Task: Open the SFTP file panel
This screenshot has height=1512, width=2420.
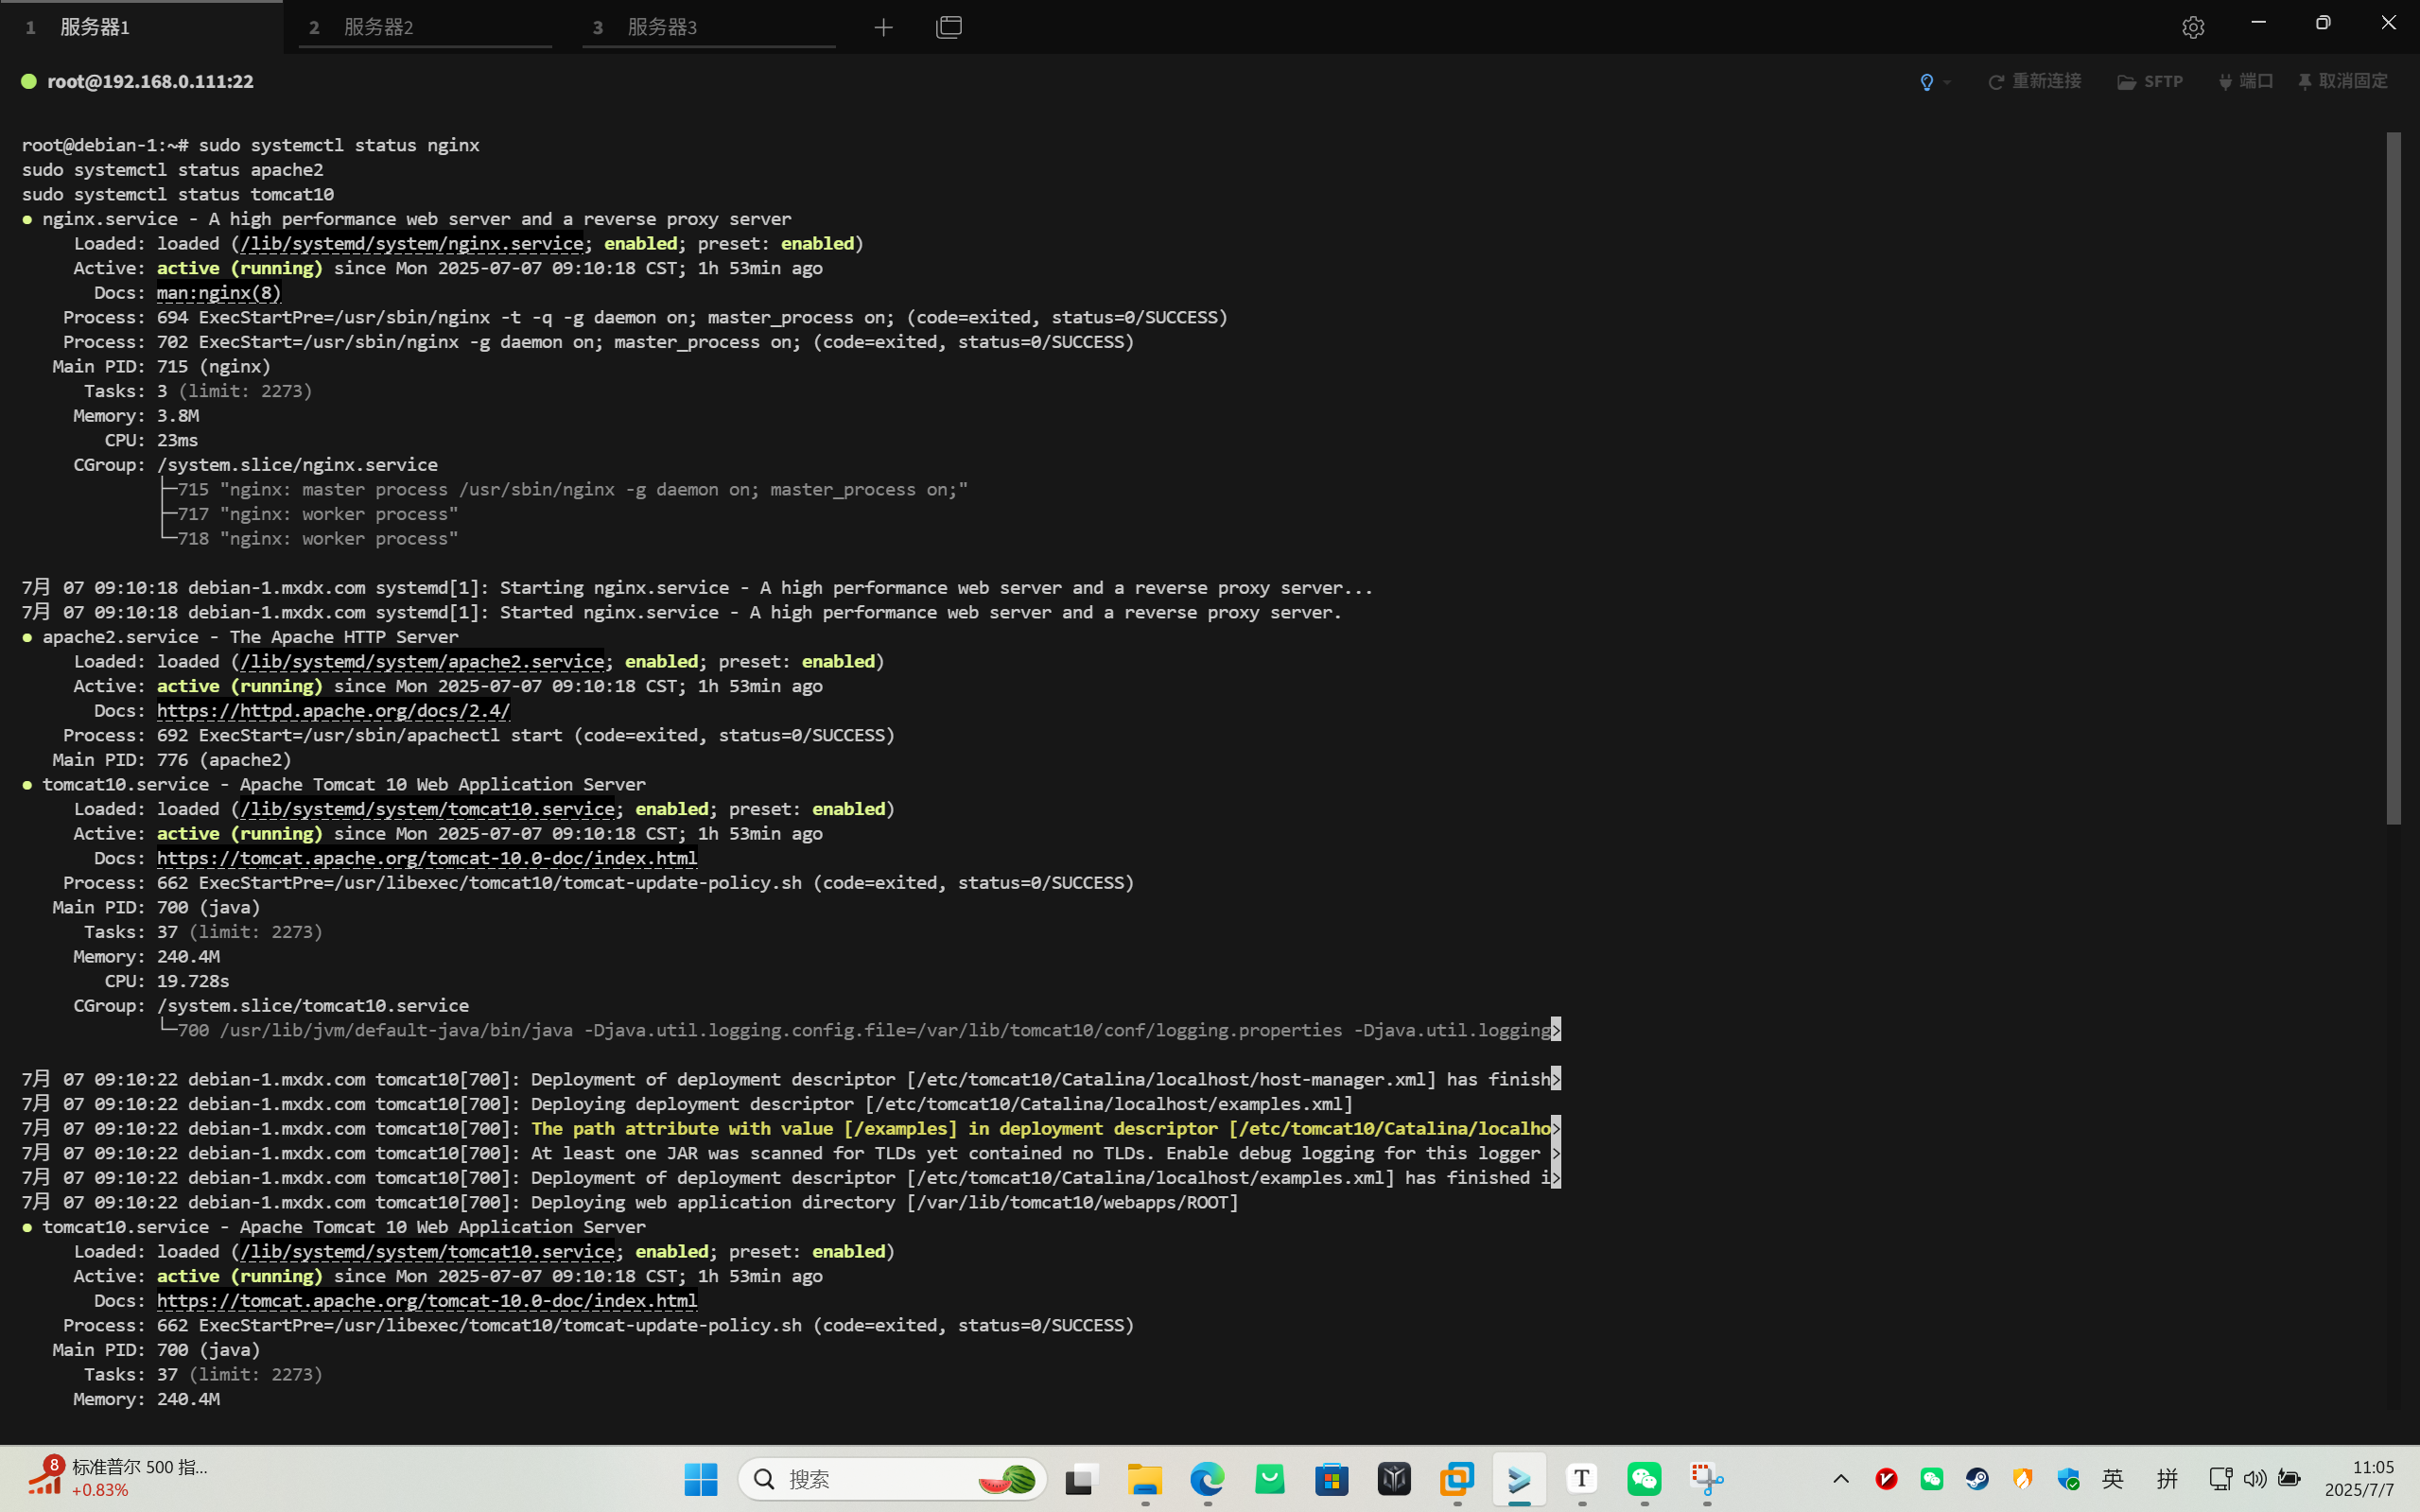Action: (x=2150, y=81)
